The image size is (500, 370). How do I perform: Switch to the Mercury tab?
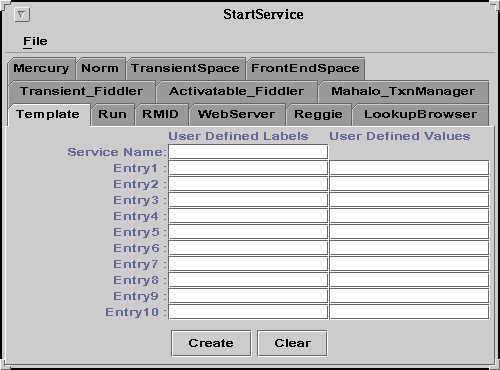[42, 68]
